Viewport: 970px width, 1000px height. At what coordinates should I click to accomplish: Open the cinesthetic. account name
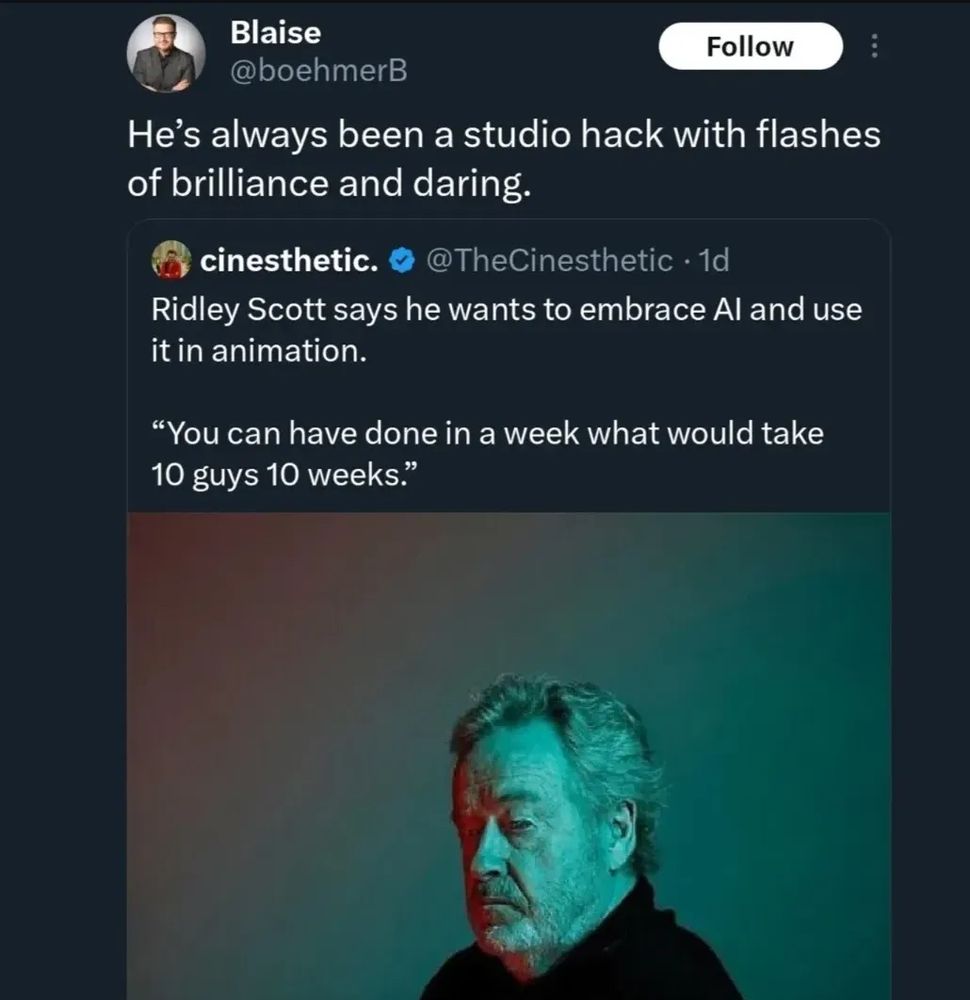tap(289, 261)
